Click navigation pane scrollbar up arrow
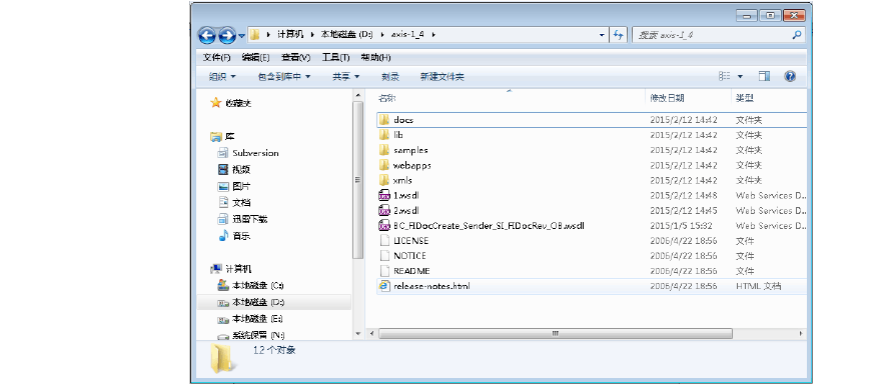The height and width of the screenshot is (384, 893). [x=358, y=95]
